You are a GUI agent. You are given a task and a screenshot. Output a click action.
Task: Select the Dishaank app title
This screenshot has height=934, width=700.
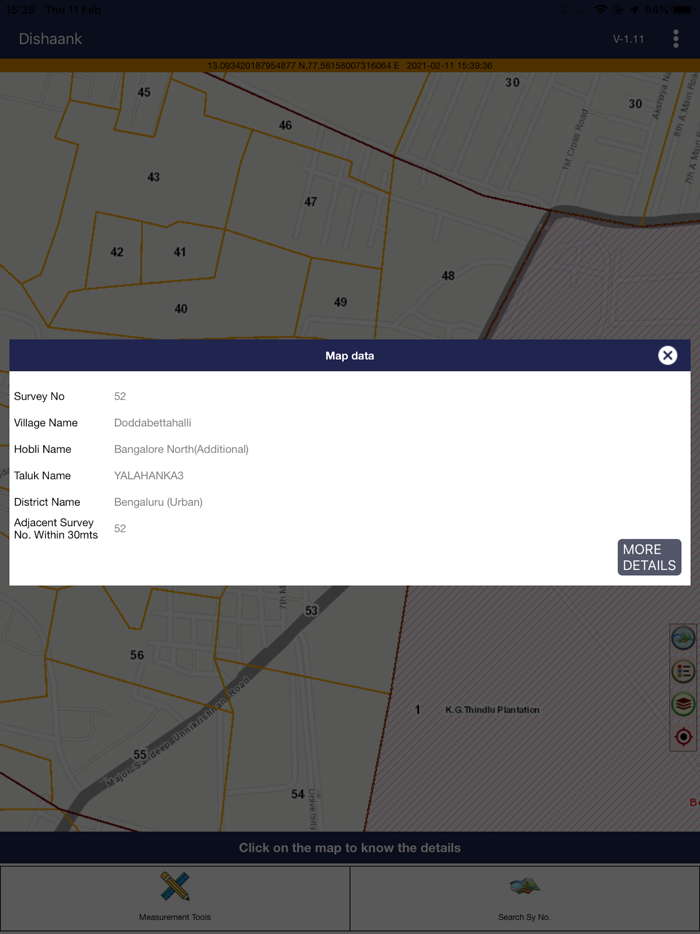coord(50,39)
